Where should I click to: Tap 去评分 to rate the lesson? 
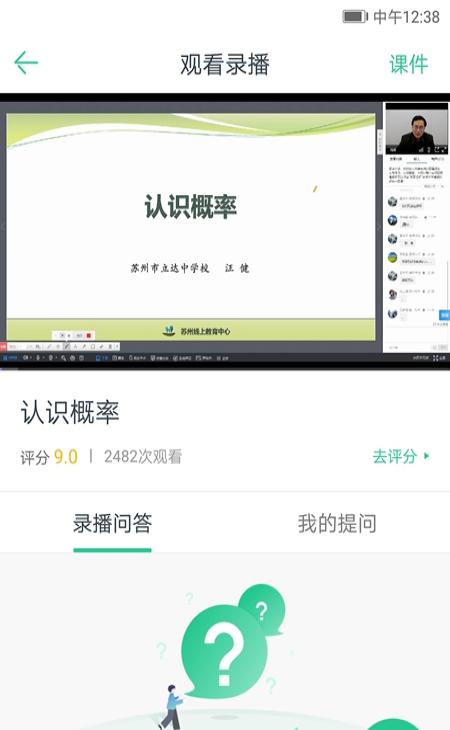[395, 456]
